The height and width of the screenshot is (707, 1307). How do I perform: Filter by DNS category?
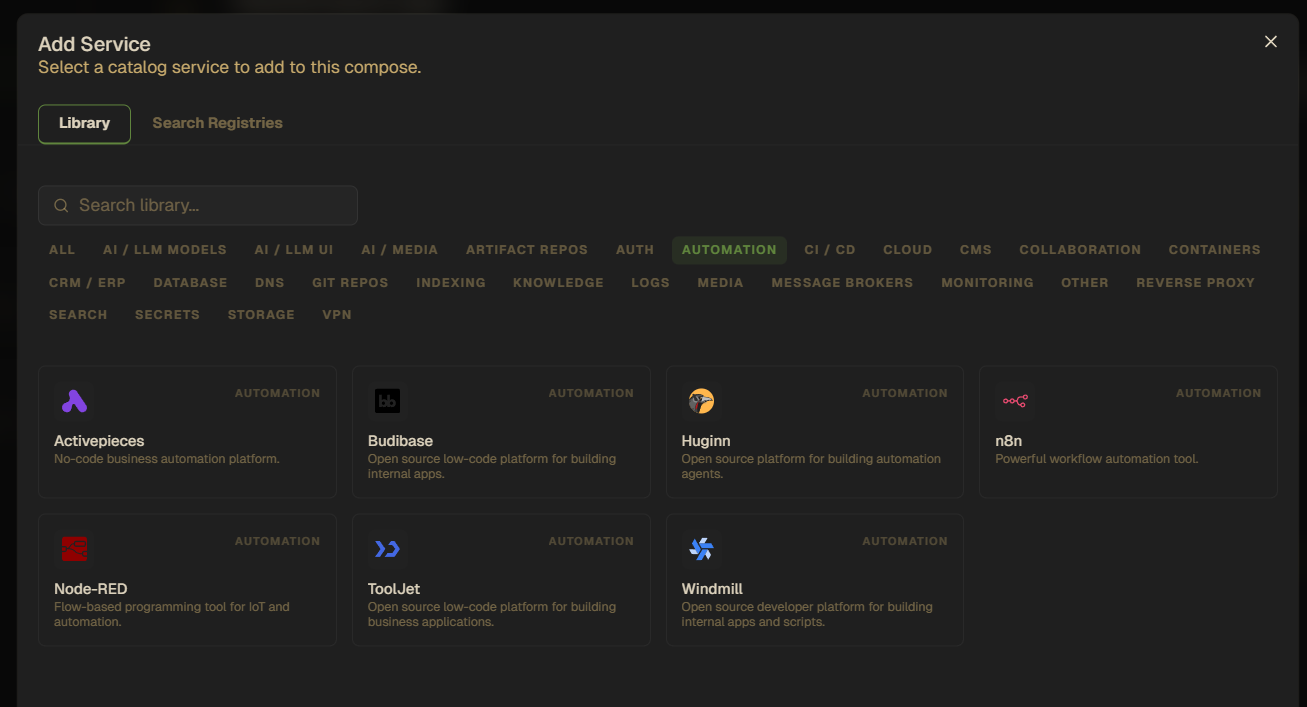270,283
